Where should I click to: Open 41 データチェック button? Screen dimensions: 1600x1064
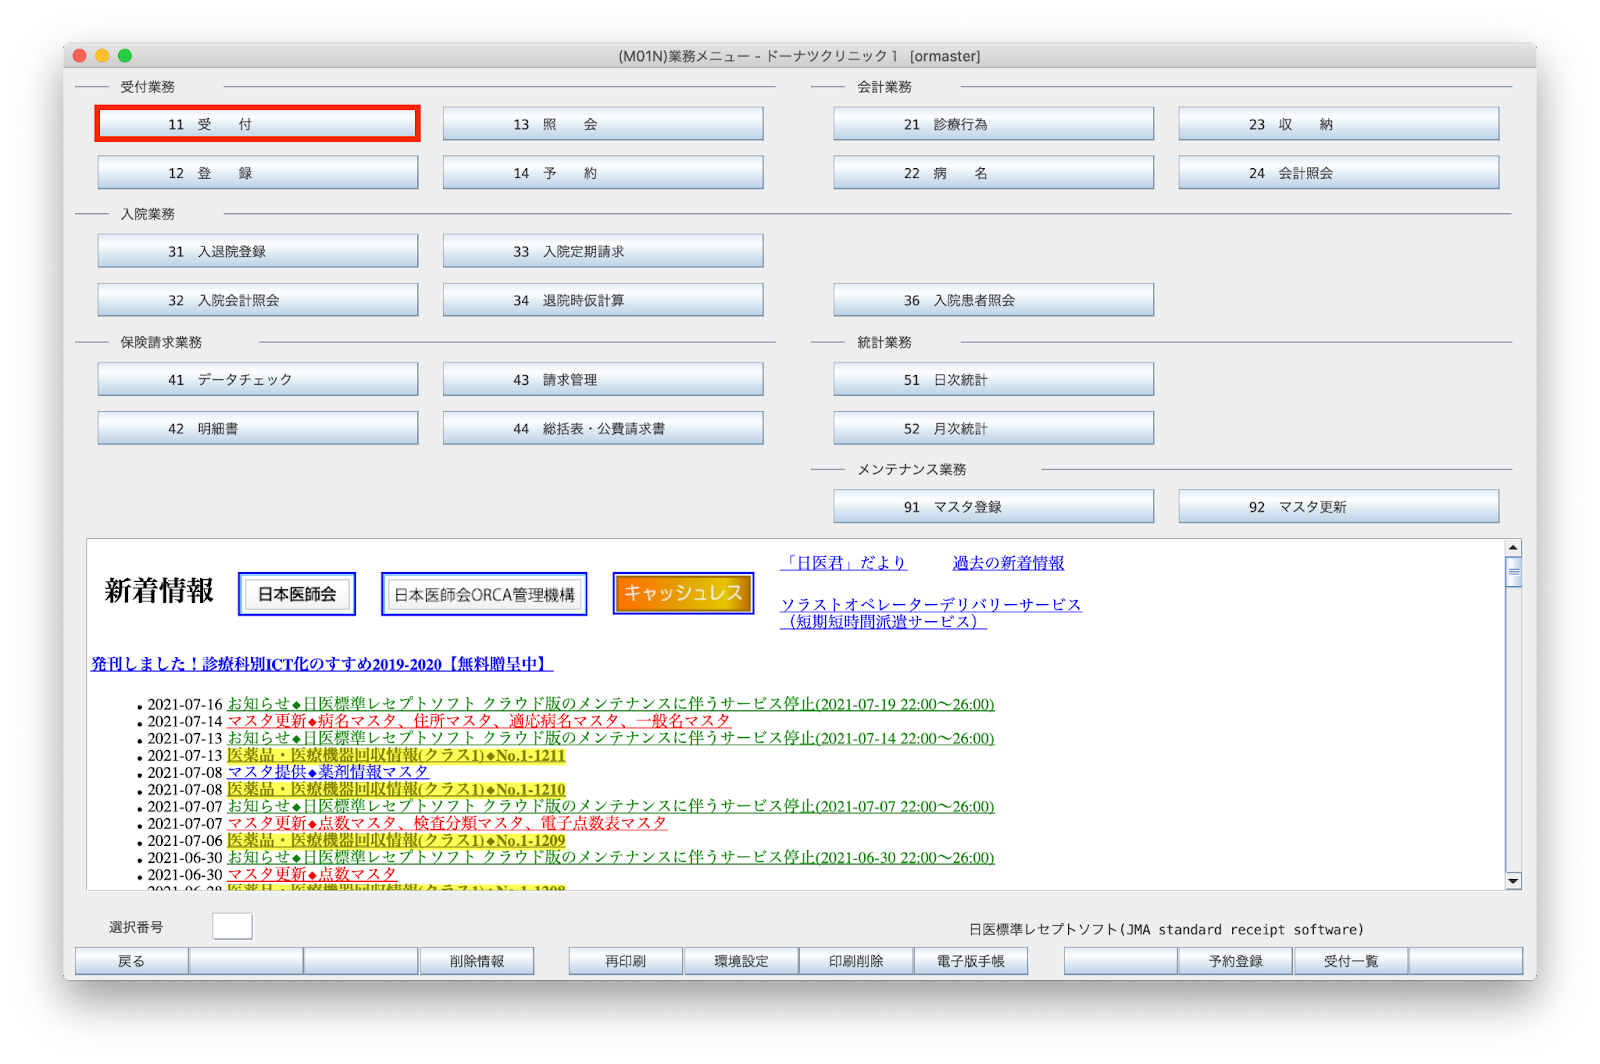[257, 379]
